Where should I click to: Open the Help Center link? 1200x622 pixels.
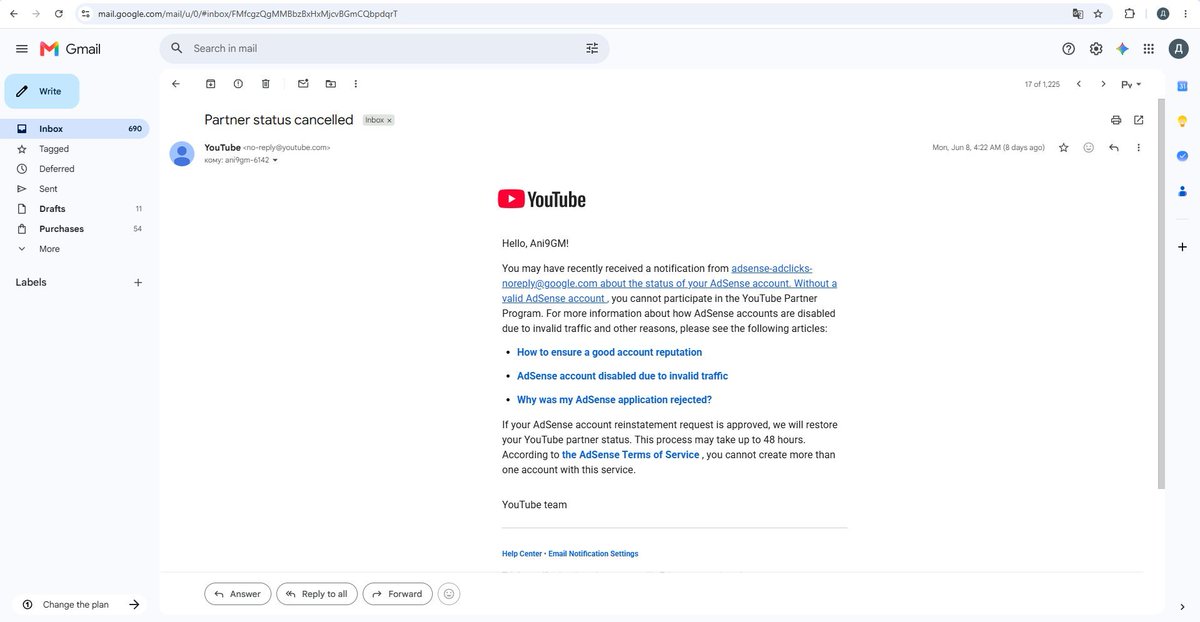(x=522, y=554)
